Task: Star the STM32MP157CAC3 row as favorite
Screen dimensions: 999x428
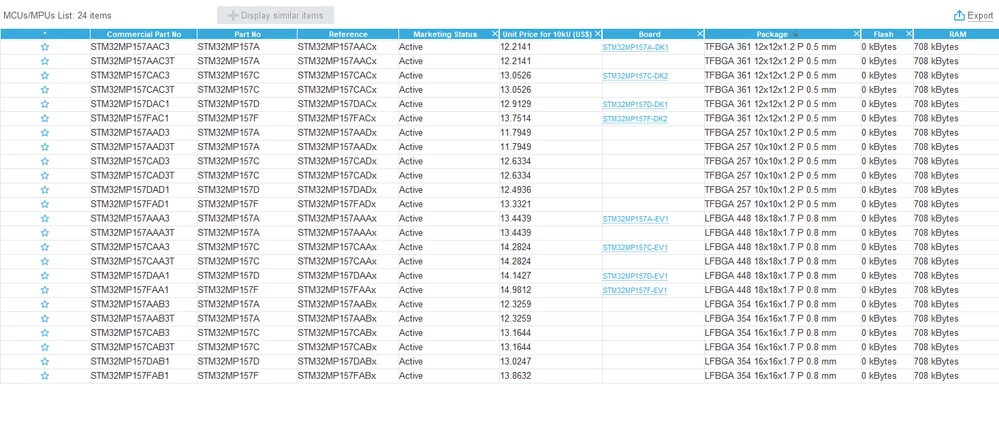Action: tap(45, 76)
